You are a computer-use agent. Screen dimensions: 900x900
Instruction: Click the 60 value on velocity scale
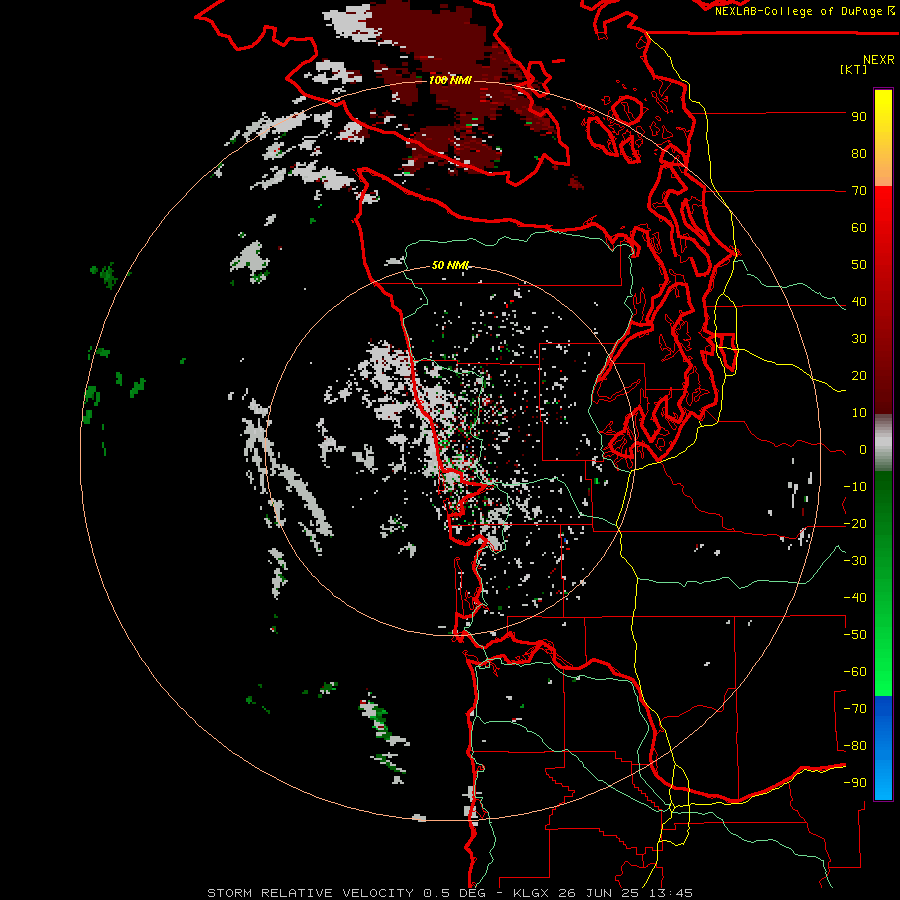click(x=859, y=228)
